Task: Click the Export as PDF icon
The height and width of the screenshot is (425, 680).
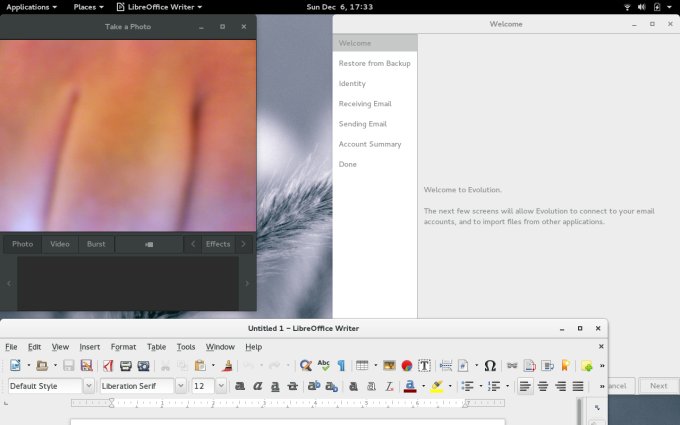Action: click(107, 366)
